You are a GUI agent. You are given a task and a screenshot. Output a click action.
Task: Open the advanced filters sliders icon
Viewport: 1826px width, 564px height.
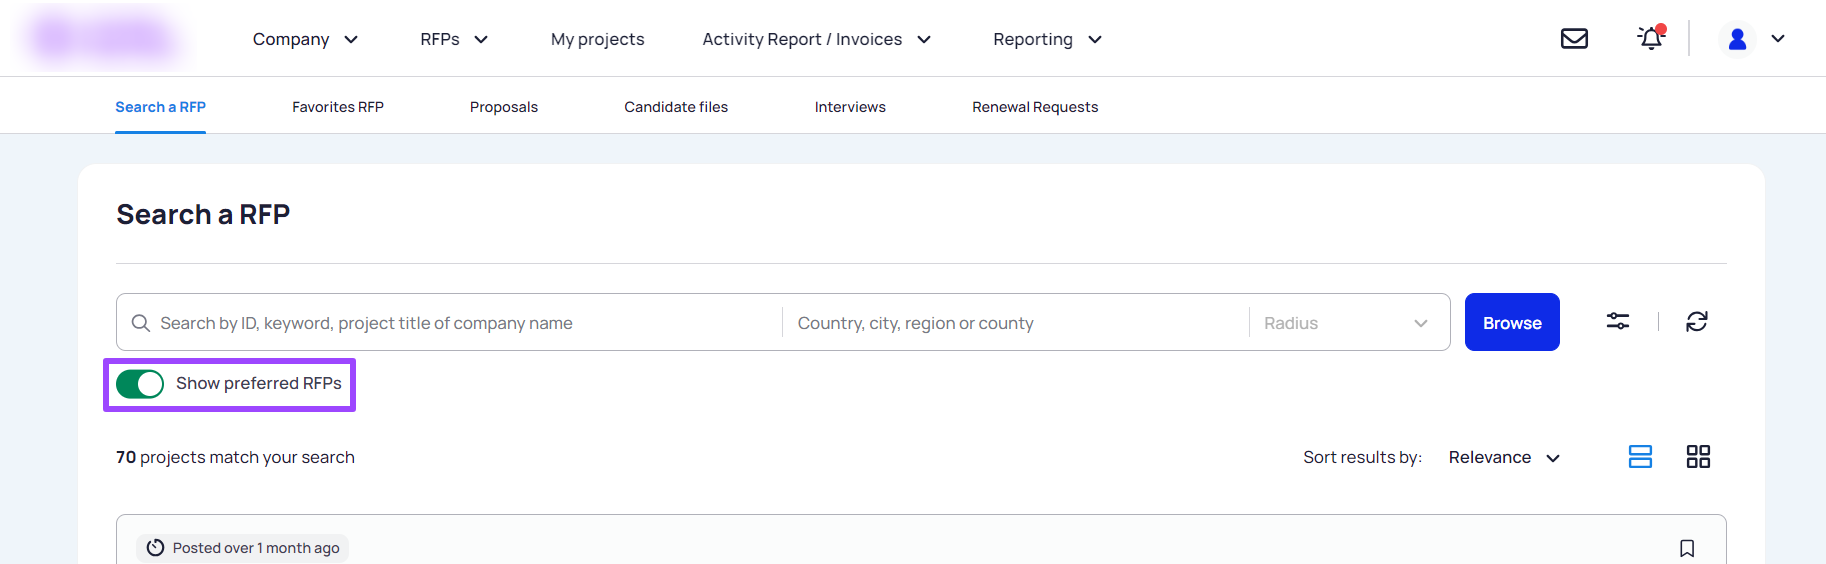(x=1618, y=321)
